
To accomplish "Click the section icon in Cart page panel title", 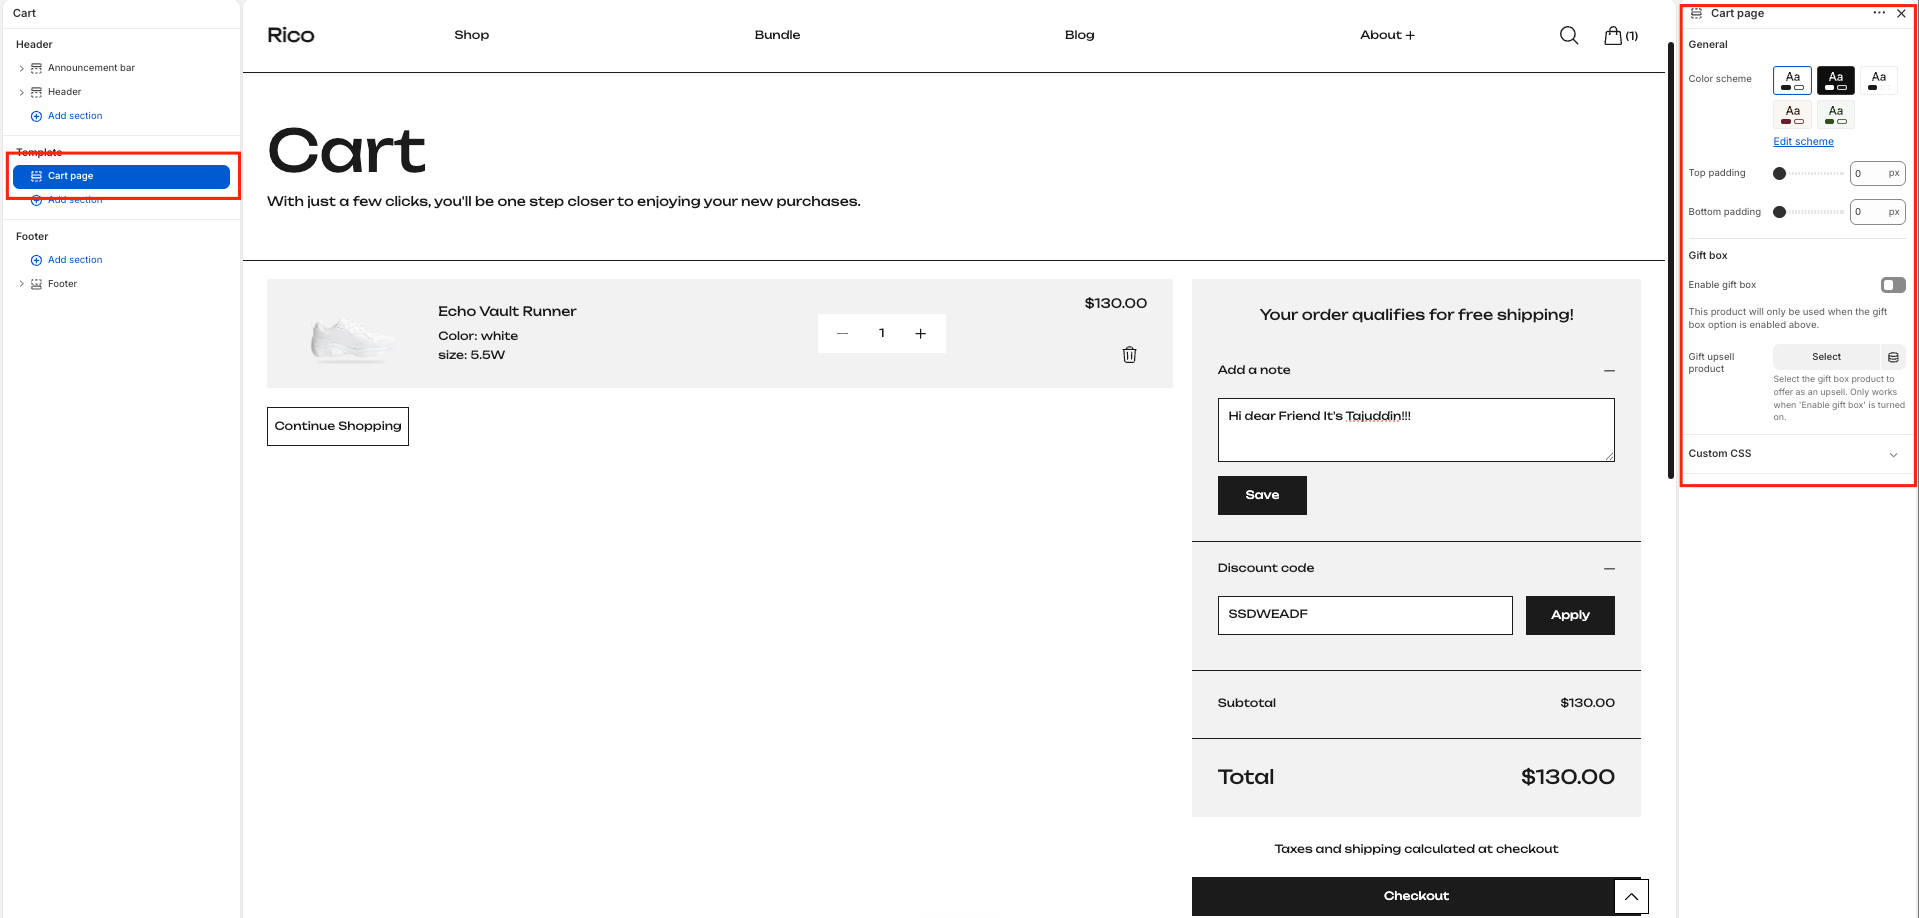I will (x=1696, y=13).
